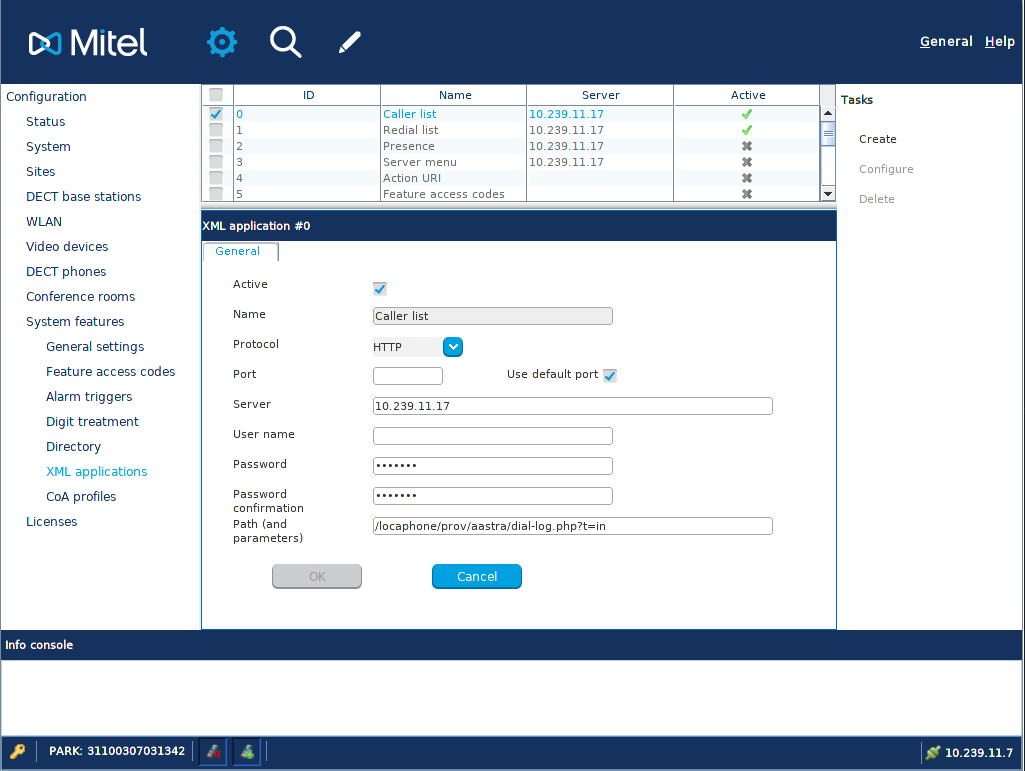Click the connection plug icon near 10.239.11.7
This screenshot has width=1025, height=771.
coord(933,753)
